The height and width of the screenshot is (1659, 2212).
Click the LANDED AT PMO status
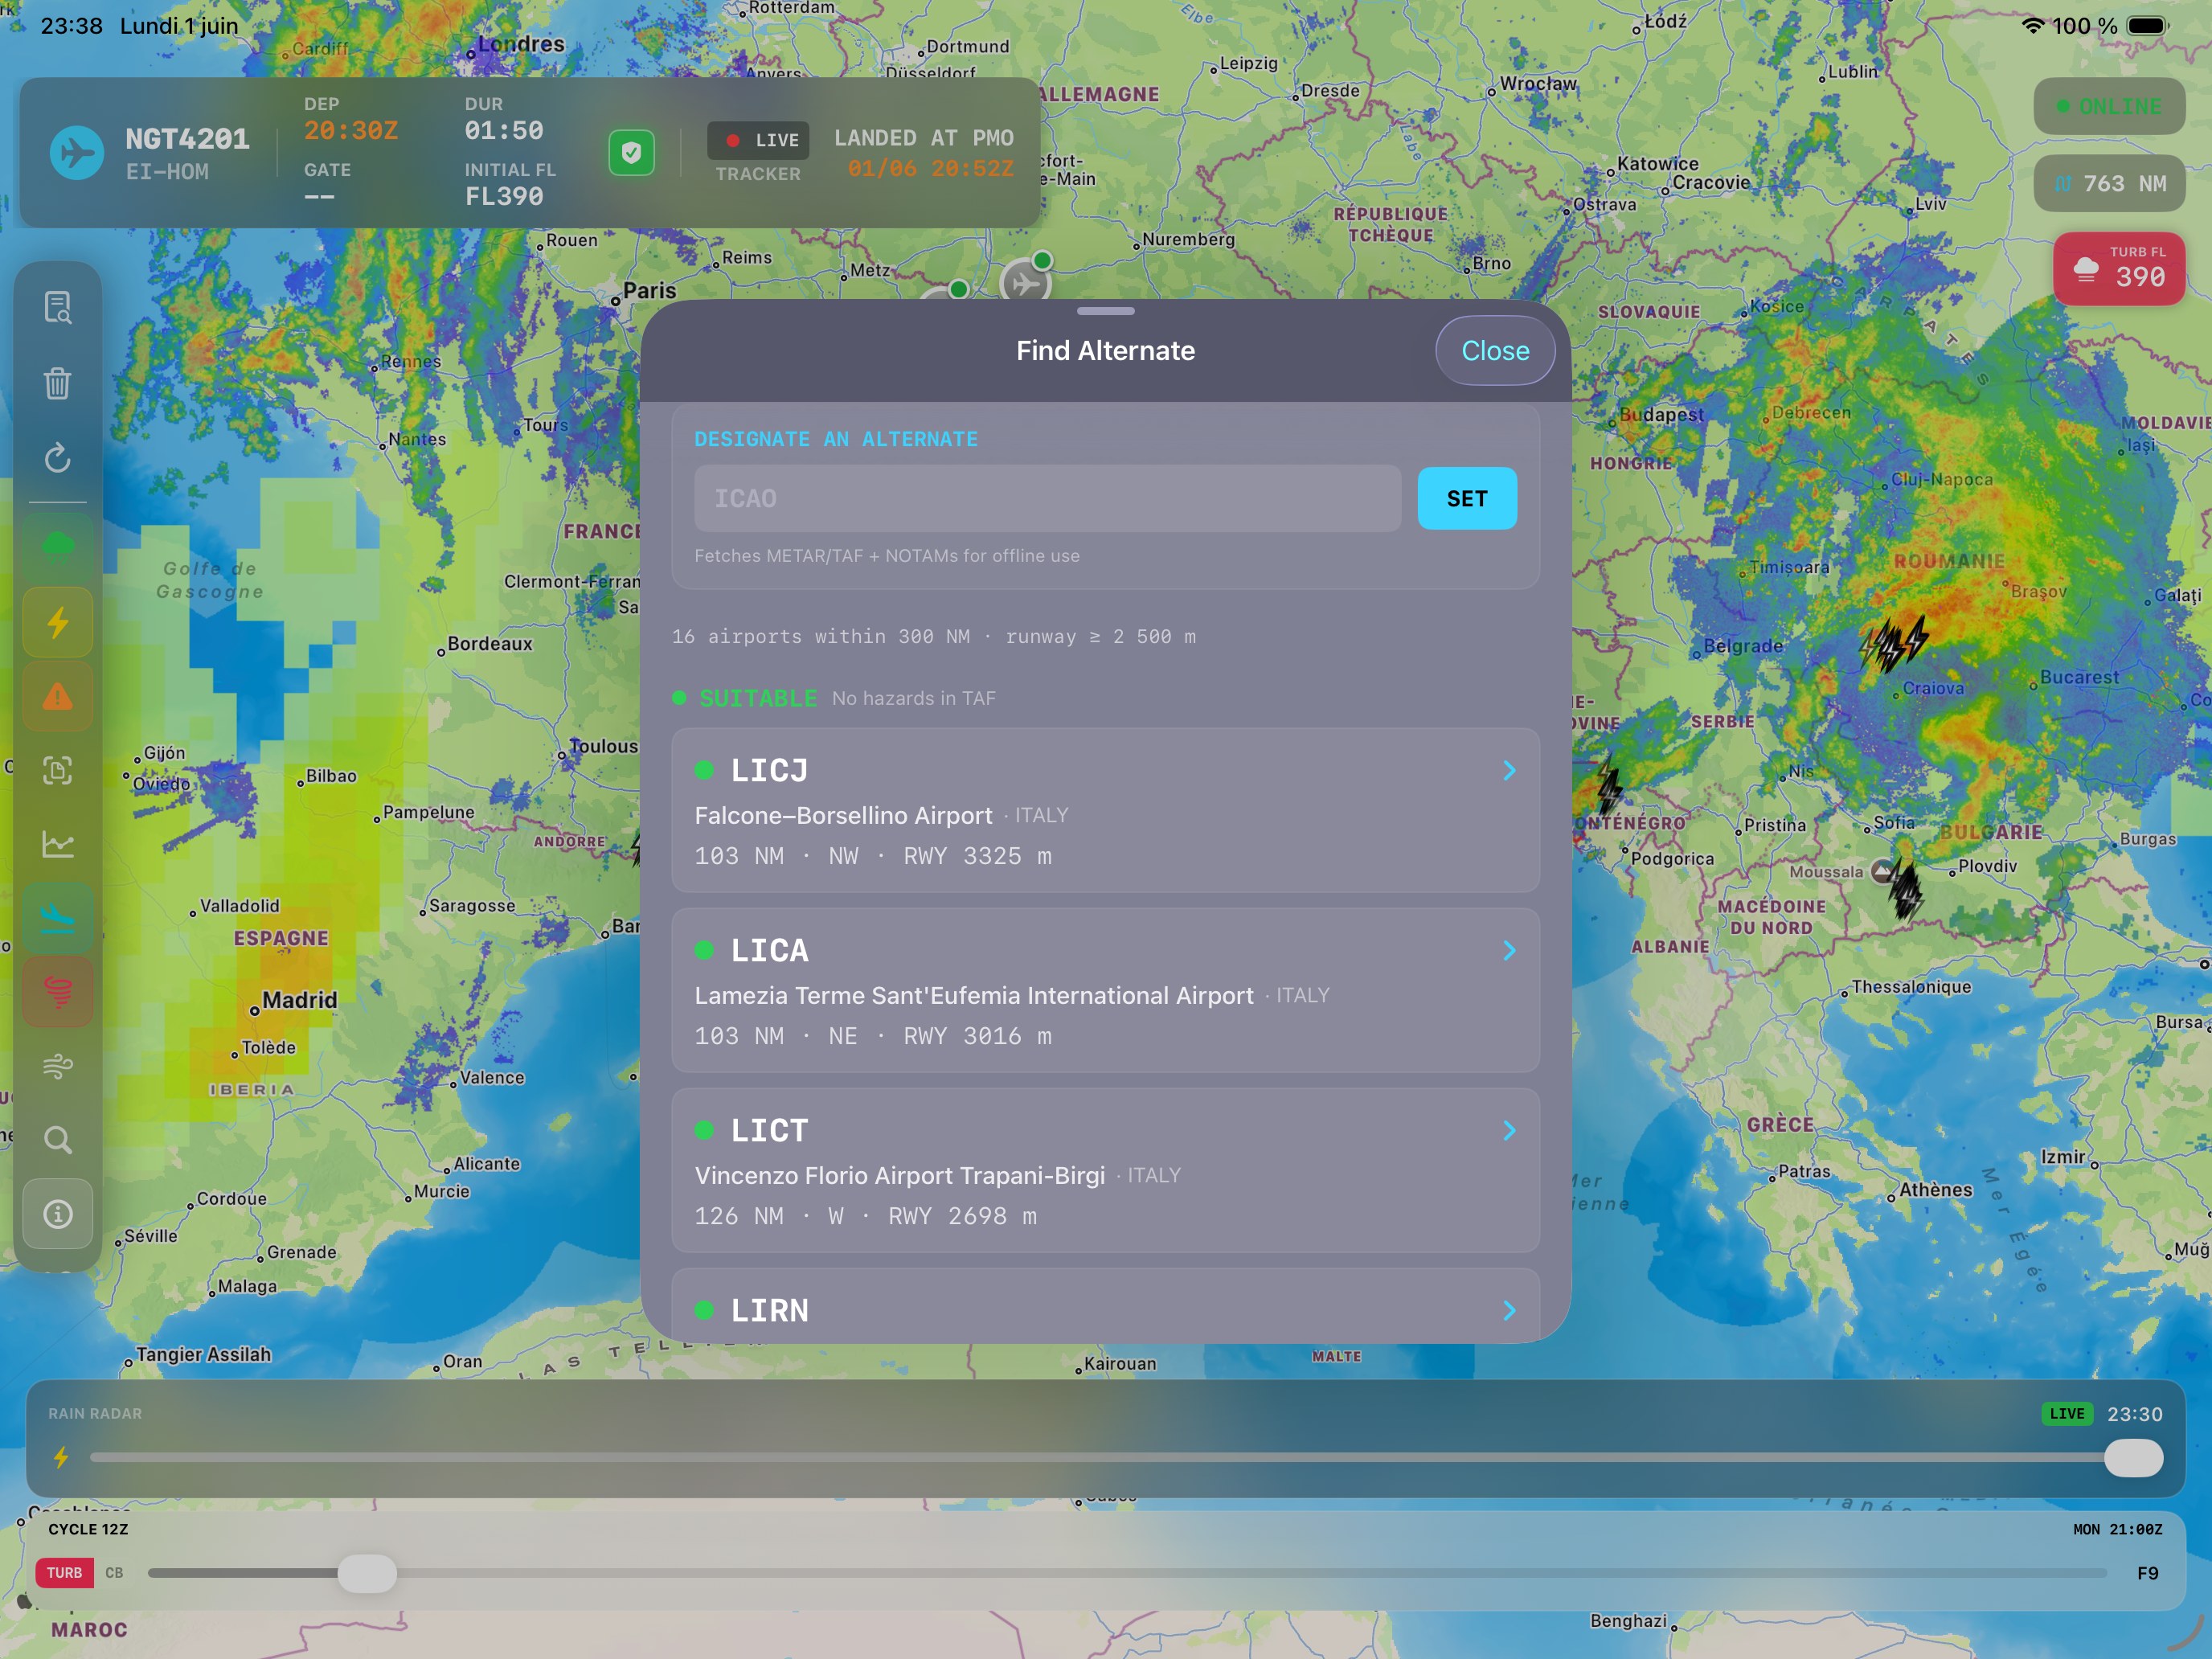coord(924,138)
